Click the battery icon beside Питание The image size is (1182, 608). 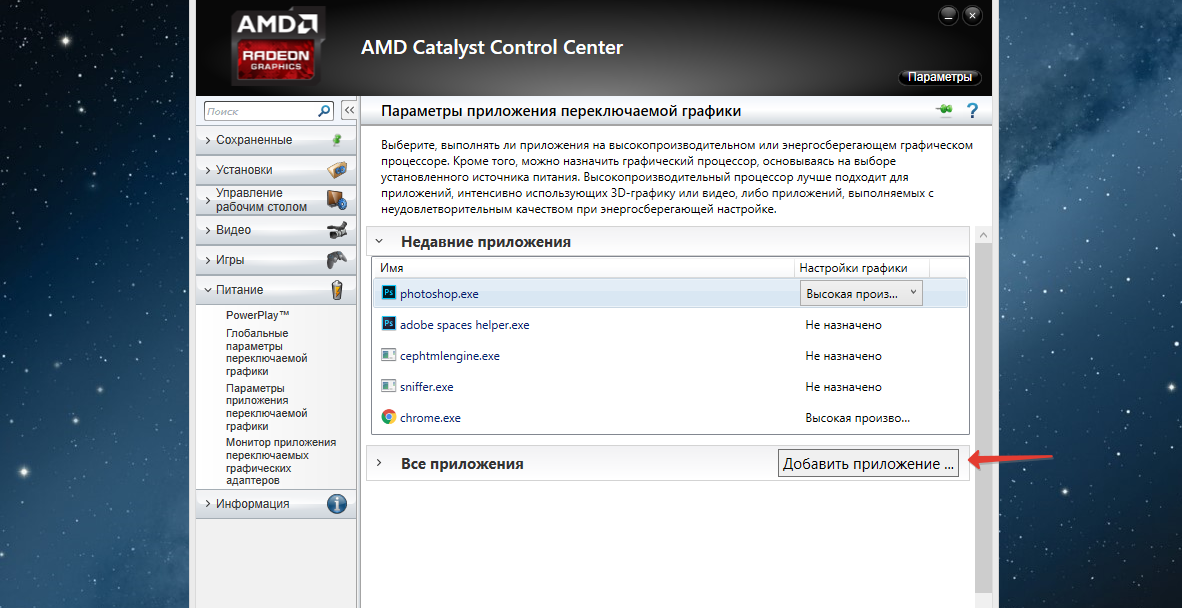pyautogui.click(x=337, y=290)
